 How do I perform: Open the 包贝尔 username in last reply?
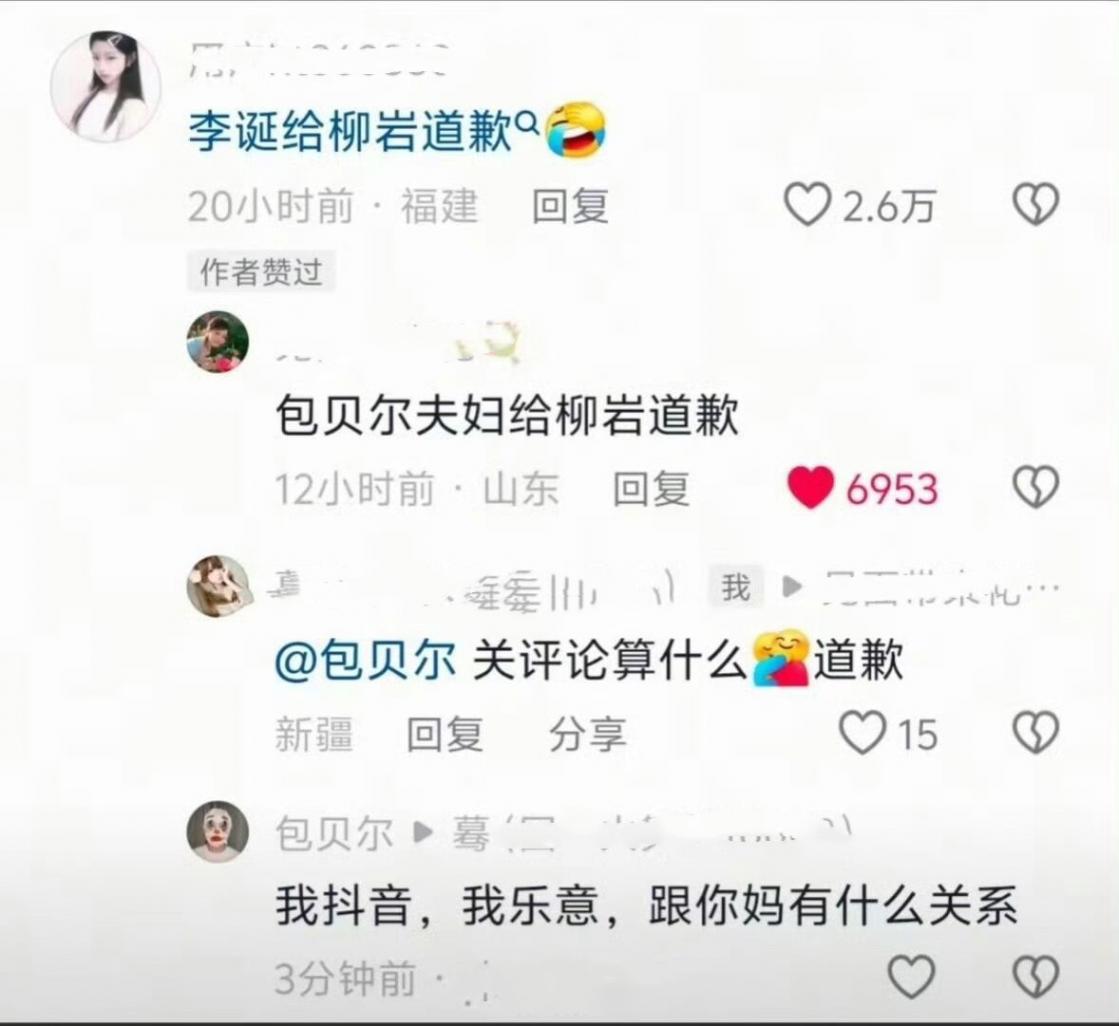point(335,833)
